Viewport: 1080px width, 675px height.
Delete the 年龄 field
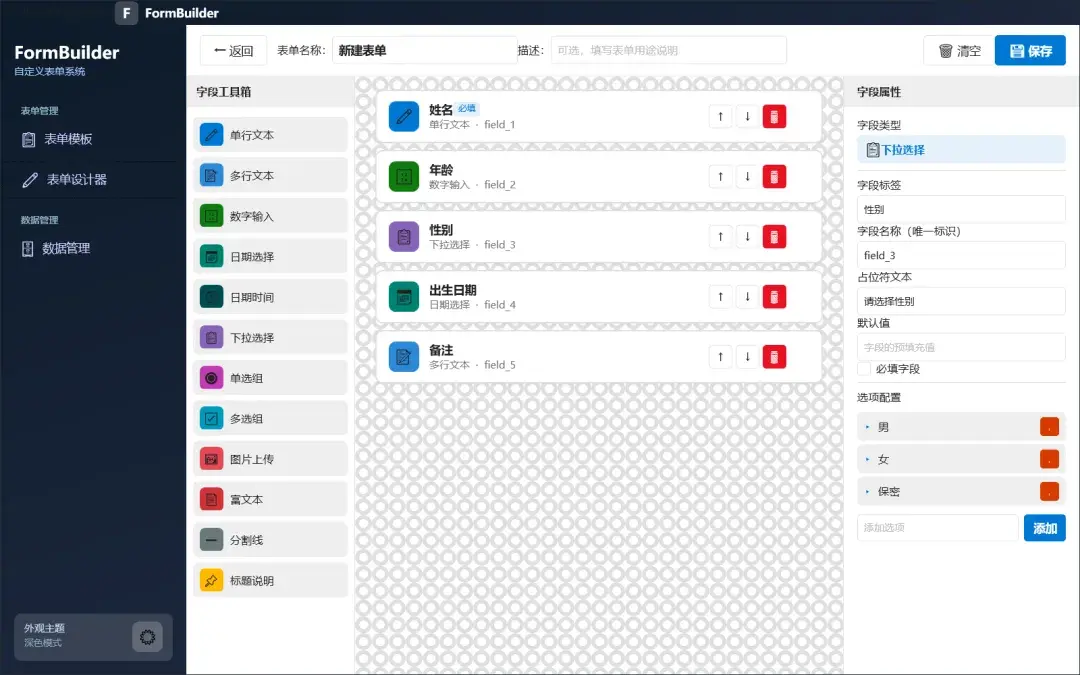pos(774,176)
